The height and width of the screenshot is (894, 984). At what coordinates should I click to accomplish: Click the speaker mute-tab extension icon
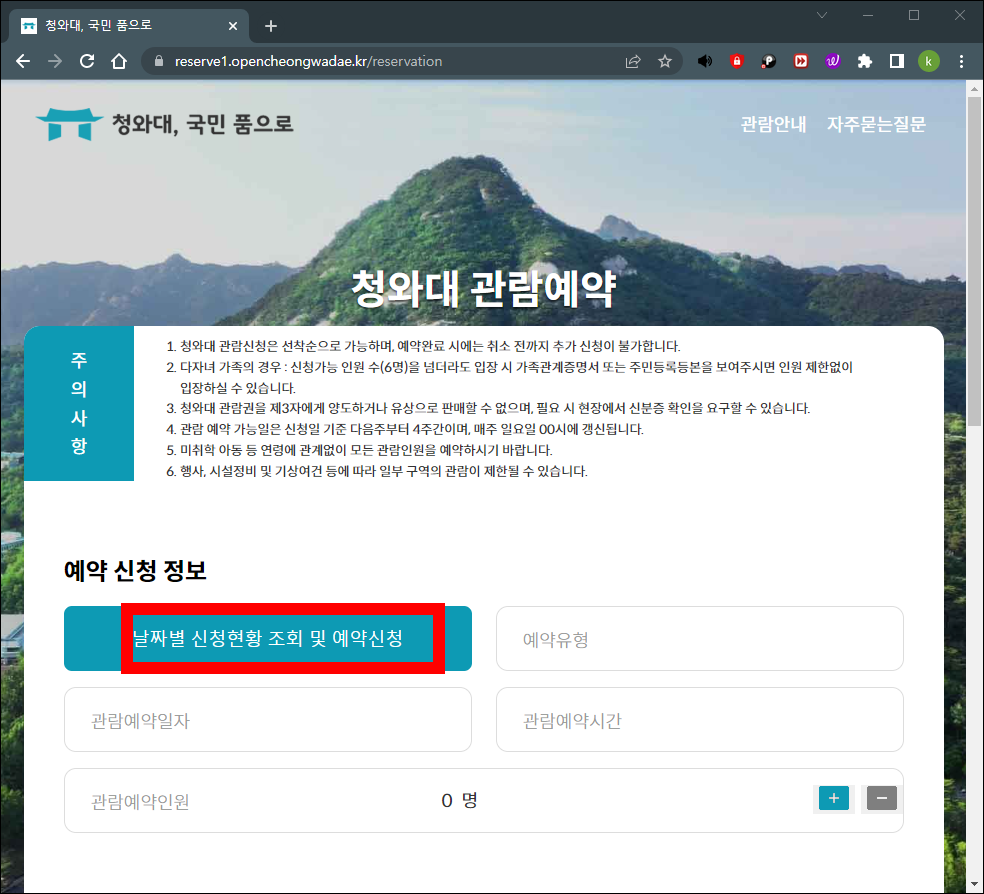(705, 61)
